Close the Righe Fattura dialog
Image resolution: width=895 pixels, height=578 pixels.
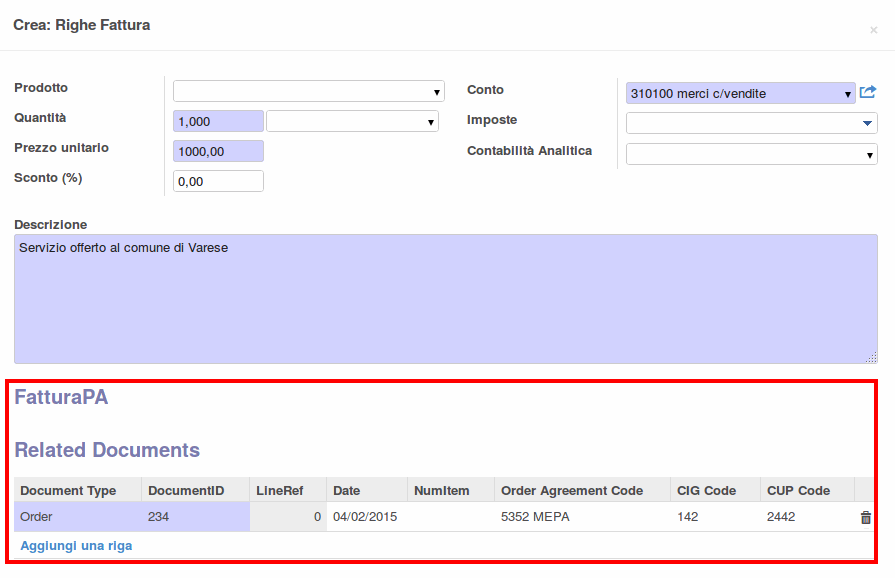873,30
